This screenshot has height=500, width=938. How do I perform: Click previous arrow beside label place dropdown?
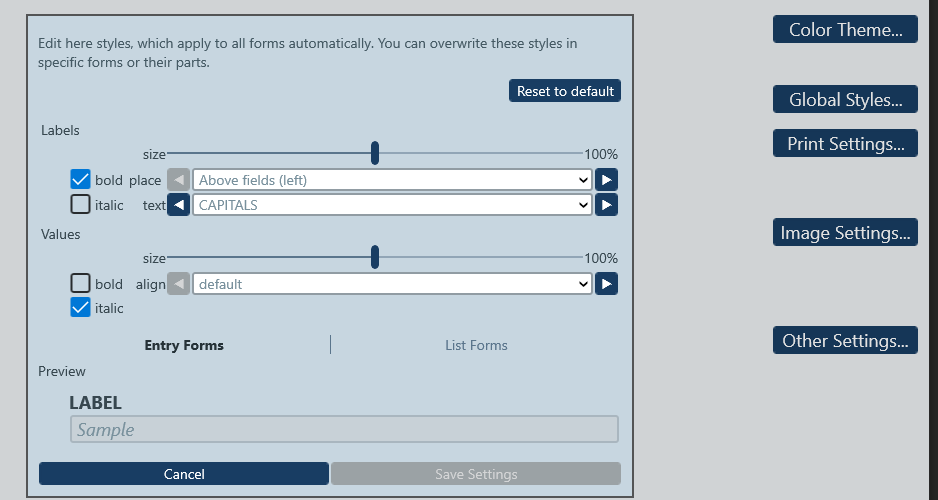[178, 180]
